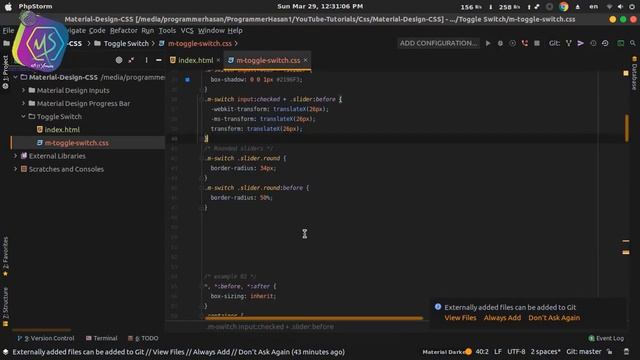640x360 pixels.
Task: Click the Stop square icon
Action: (x=537, y=43)
